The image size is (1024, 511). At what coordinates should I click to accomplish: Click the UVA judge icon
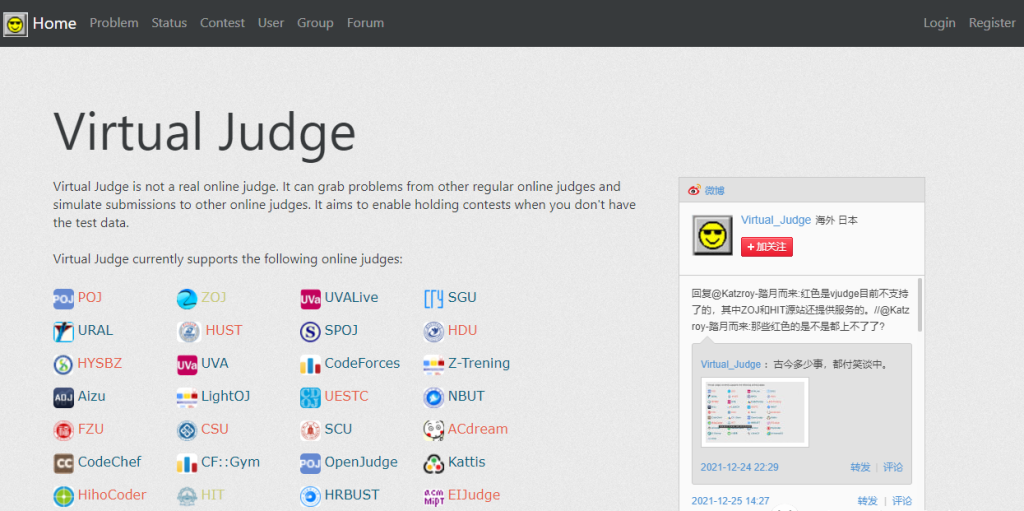click(187, 364)
